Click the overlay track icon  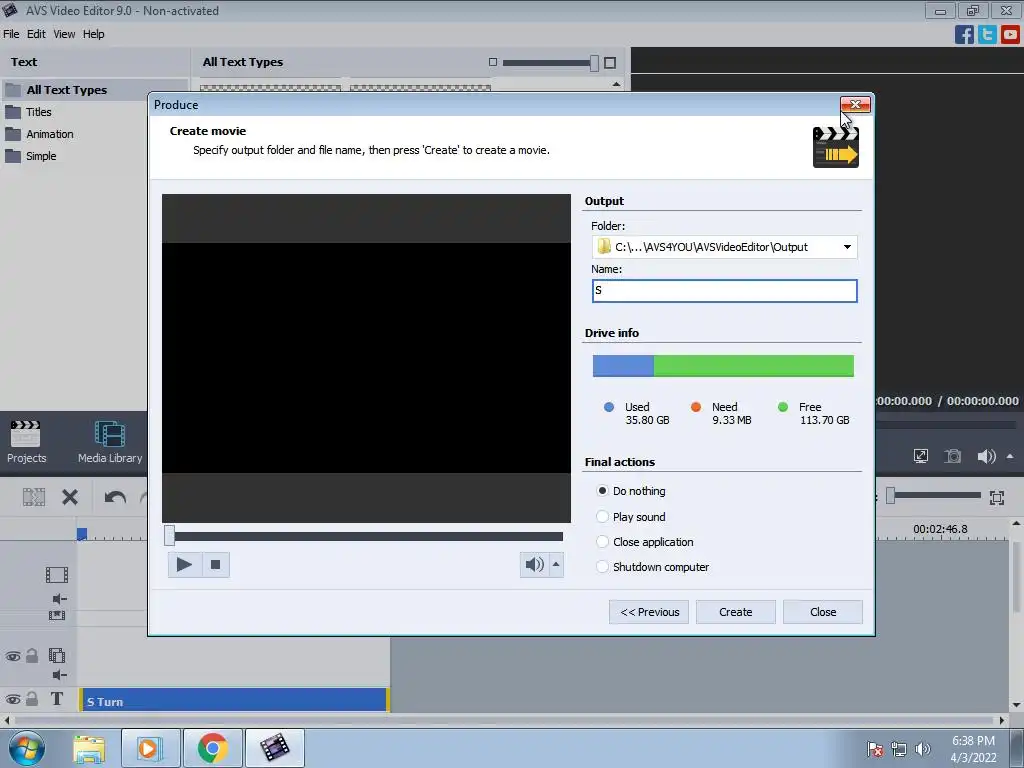pos(57,655)
